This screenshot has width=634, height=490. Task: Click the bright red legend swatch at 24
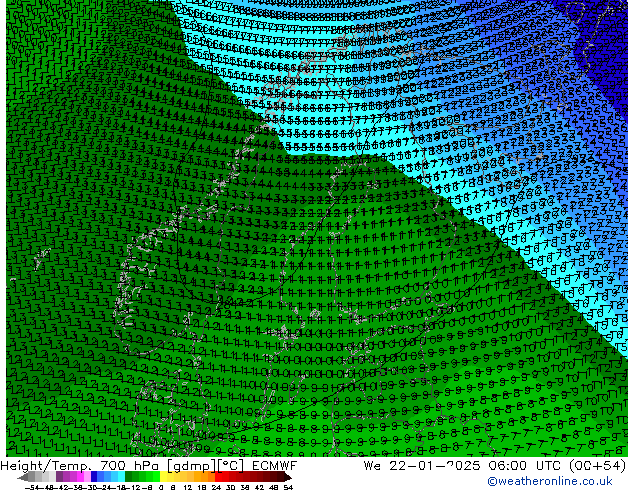(x=218, y=477)
